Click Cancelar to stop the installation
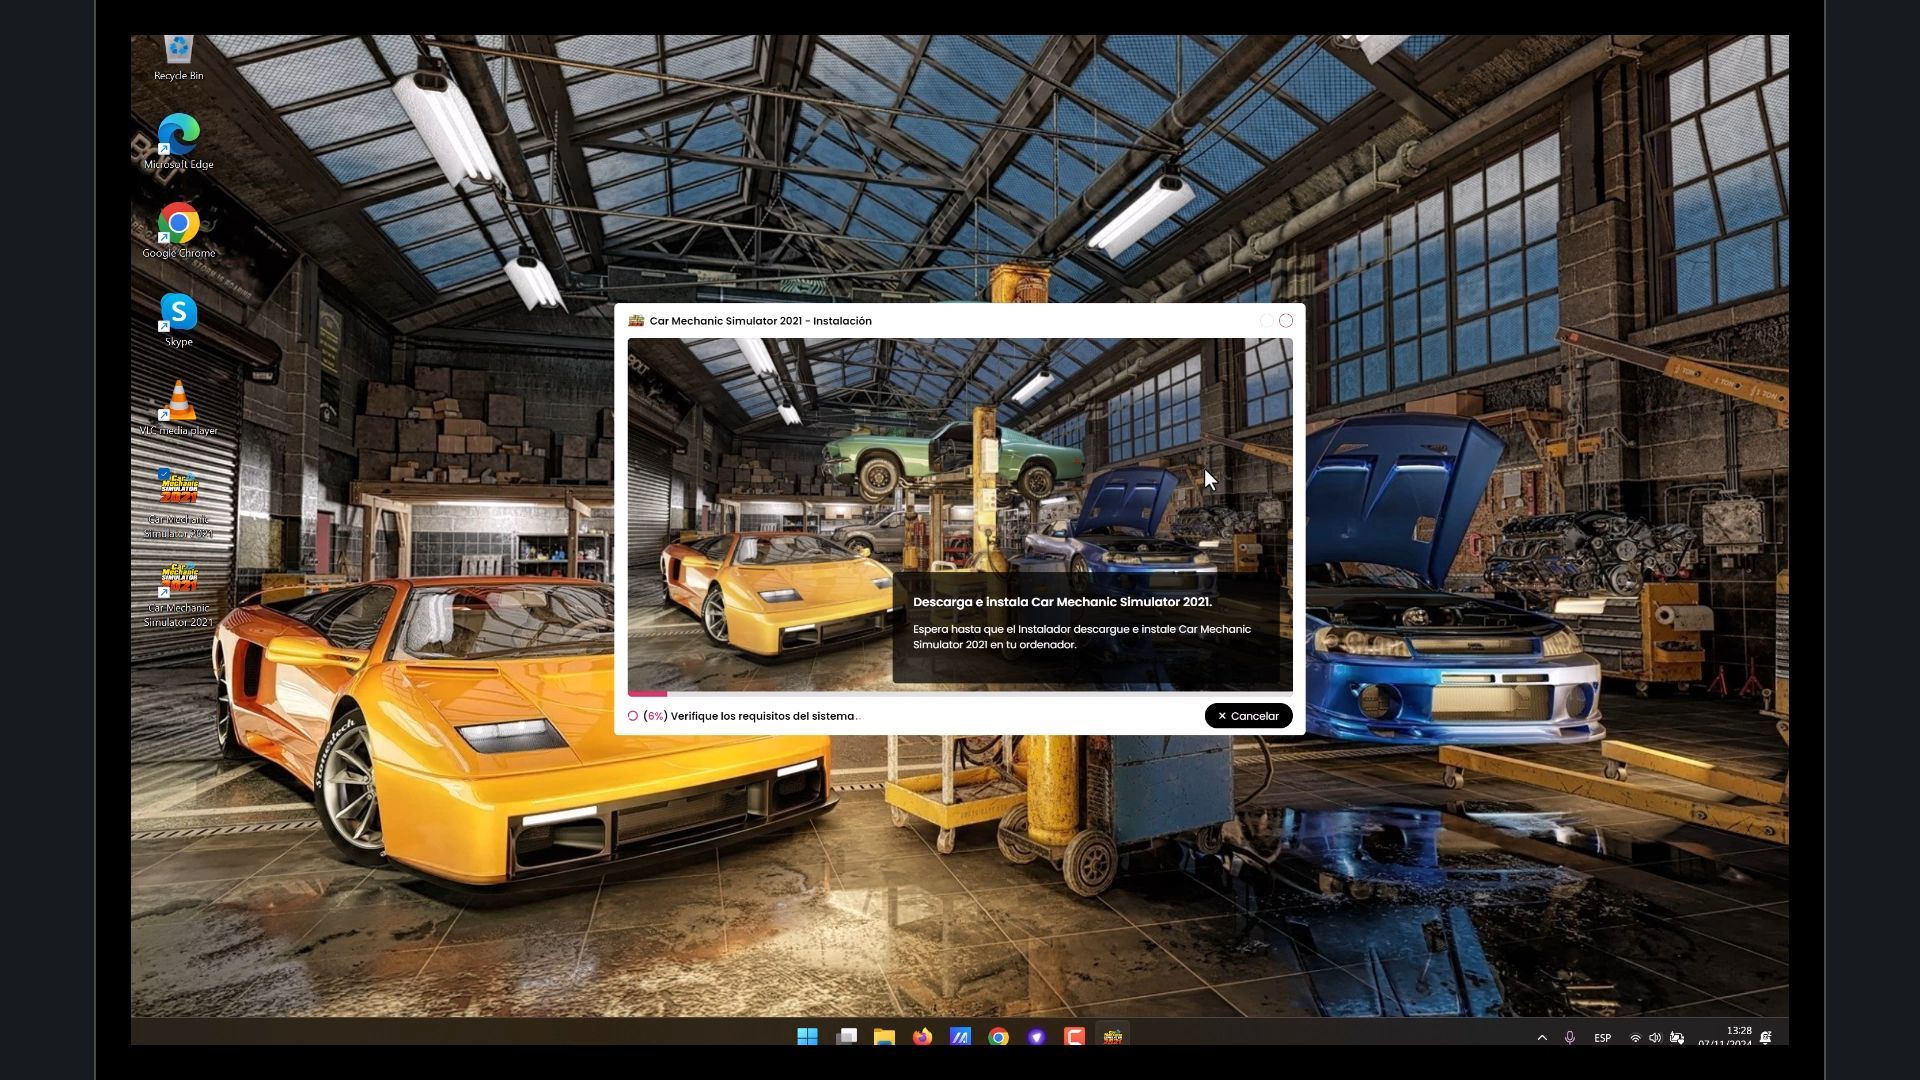 point(1248,716)
